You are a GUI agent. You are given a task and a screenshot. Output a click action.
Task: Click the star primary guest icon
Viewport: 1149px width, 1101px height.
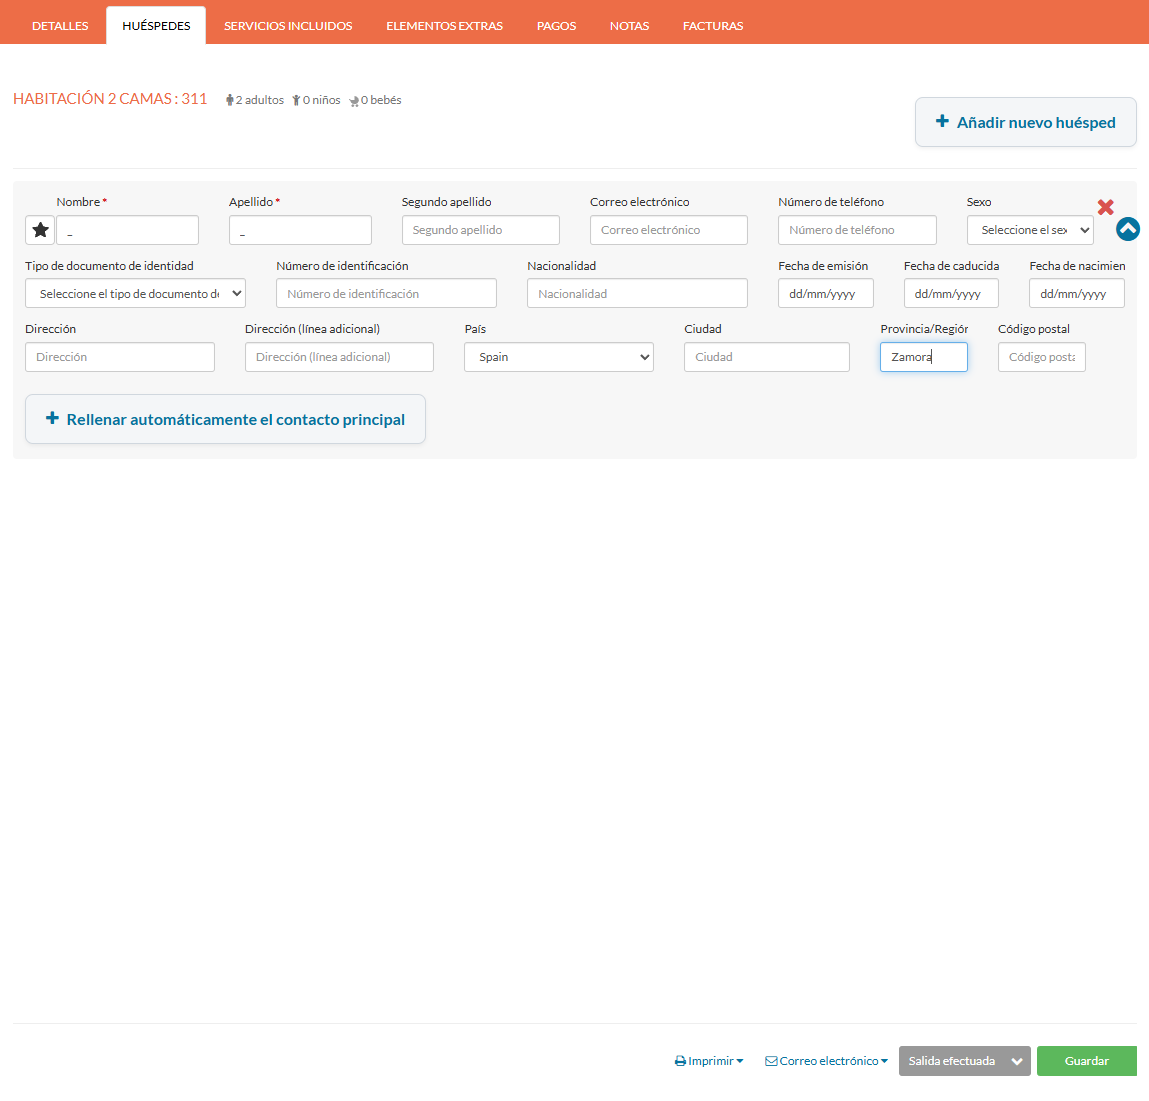click(40, 230)
